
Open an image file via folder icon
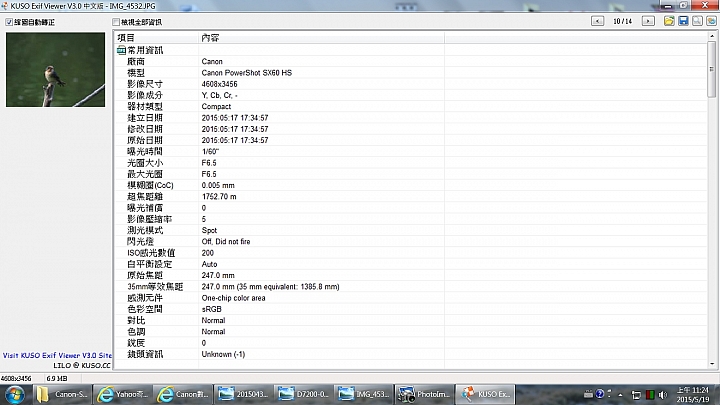pyautogui.click(x=669, y=21)
